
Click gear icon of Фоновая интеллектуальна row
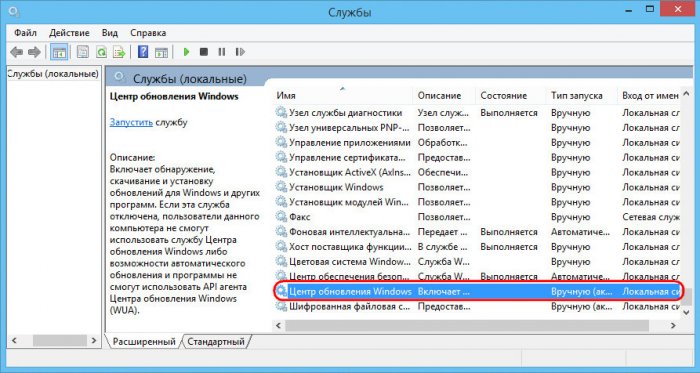point(281,232)
